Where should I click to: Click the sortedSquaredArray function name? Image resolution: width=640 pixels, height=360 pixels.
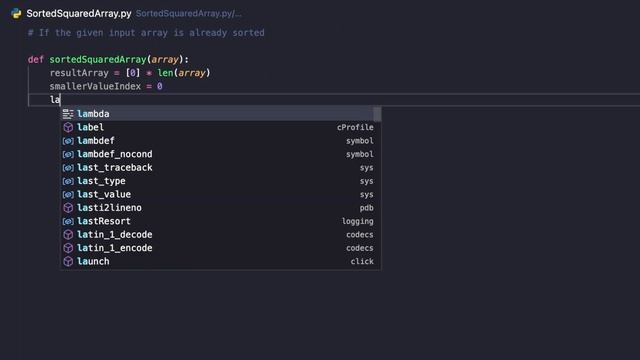point(98,60)
